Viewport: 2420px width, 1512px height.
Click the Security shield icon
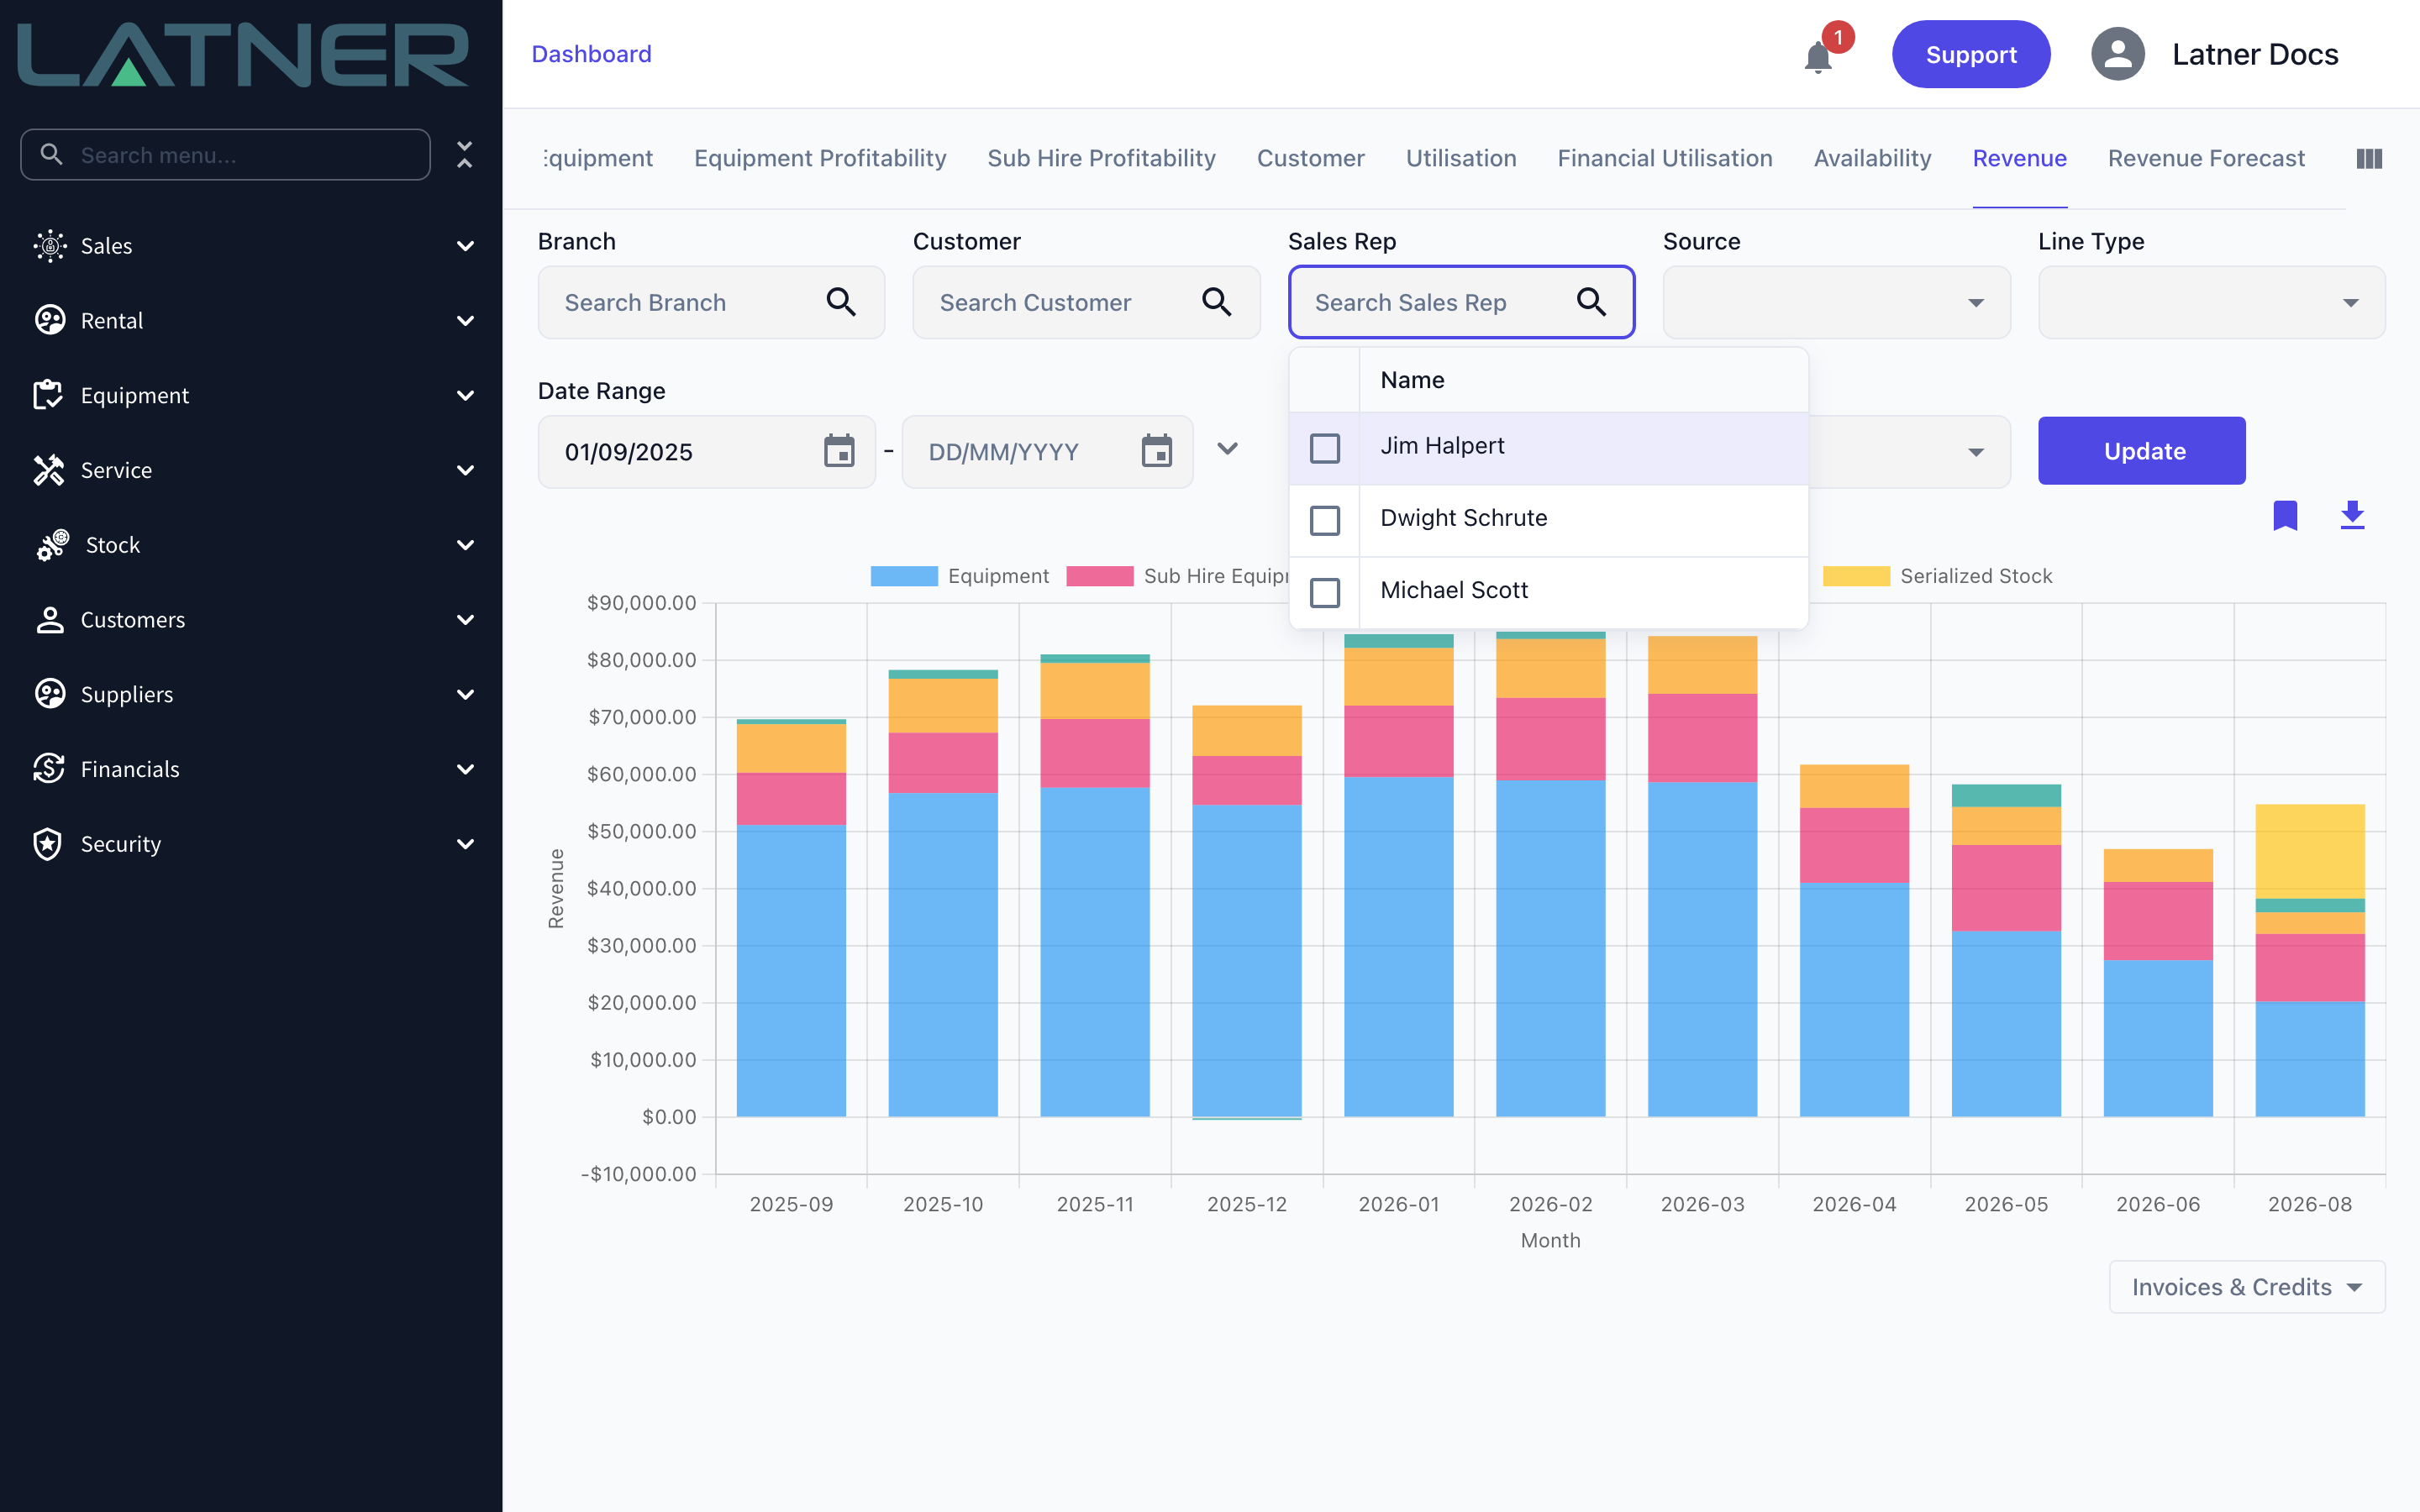pos(49,844)
